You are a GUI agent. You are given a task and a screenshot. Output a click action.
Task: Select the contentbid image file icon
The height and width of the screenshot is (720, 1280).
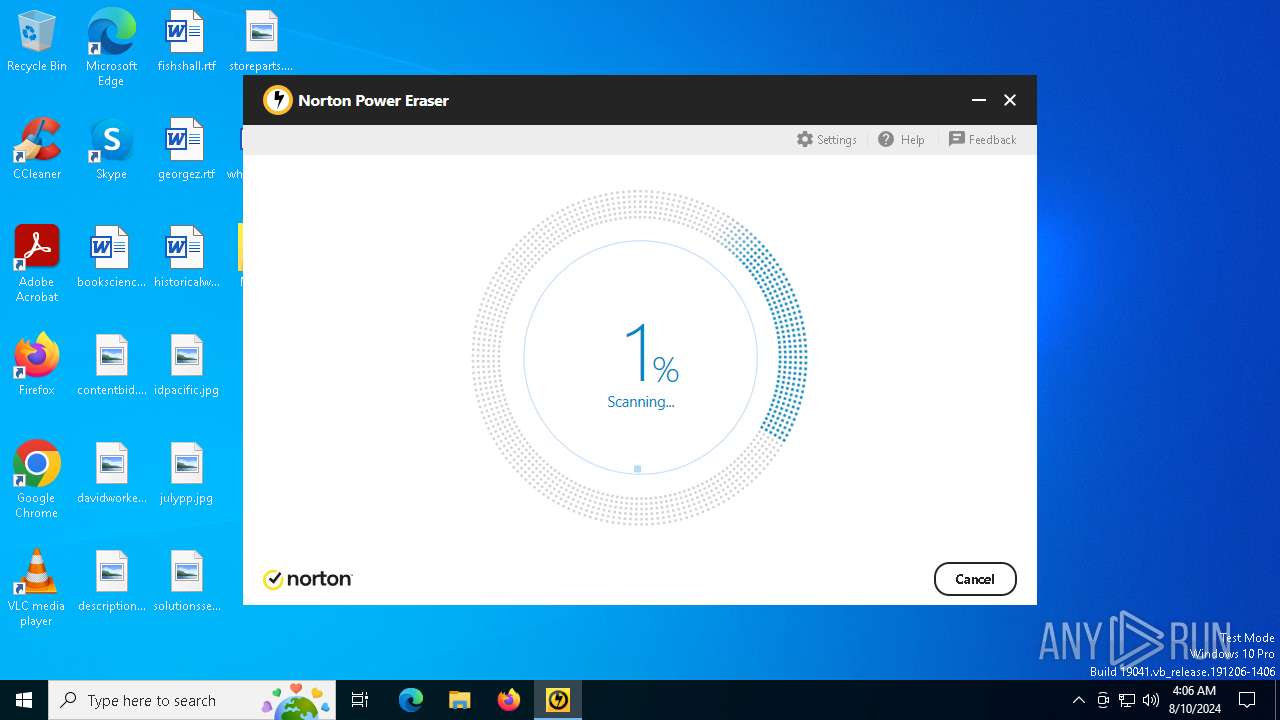click(x=111, y=365)
